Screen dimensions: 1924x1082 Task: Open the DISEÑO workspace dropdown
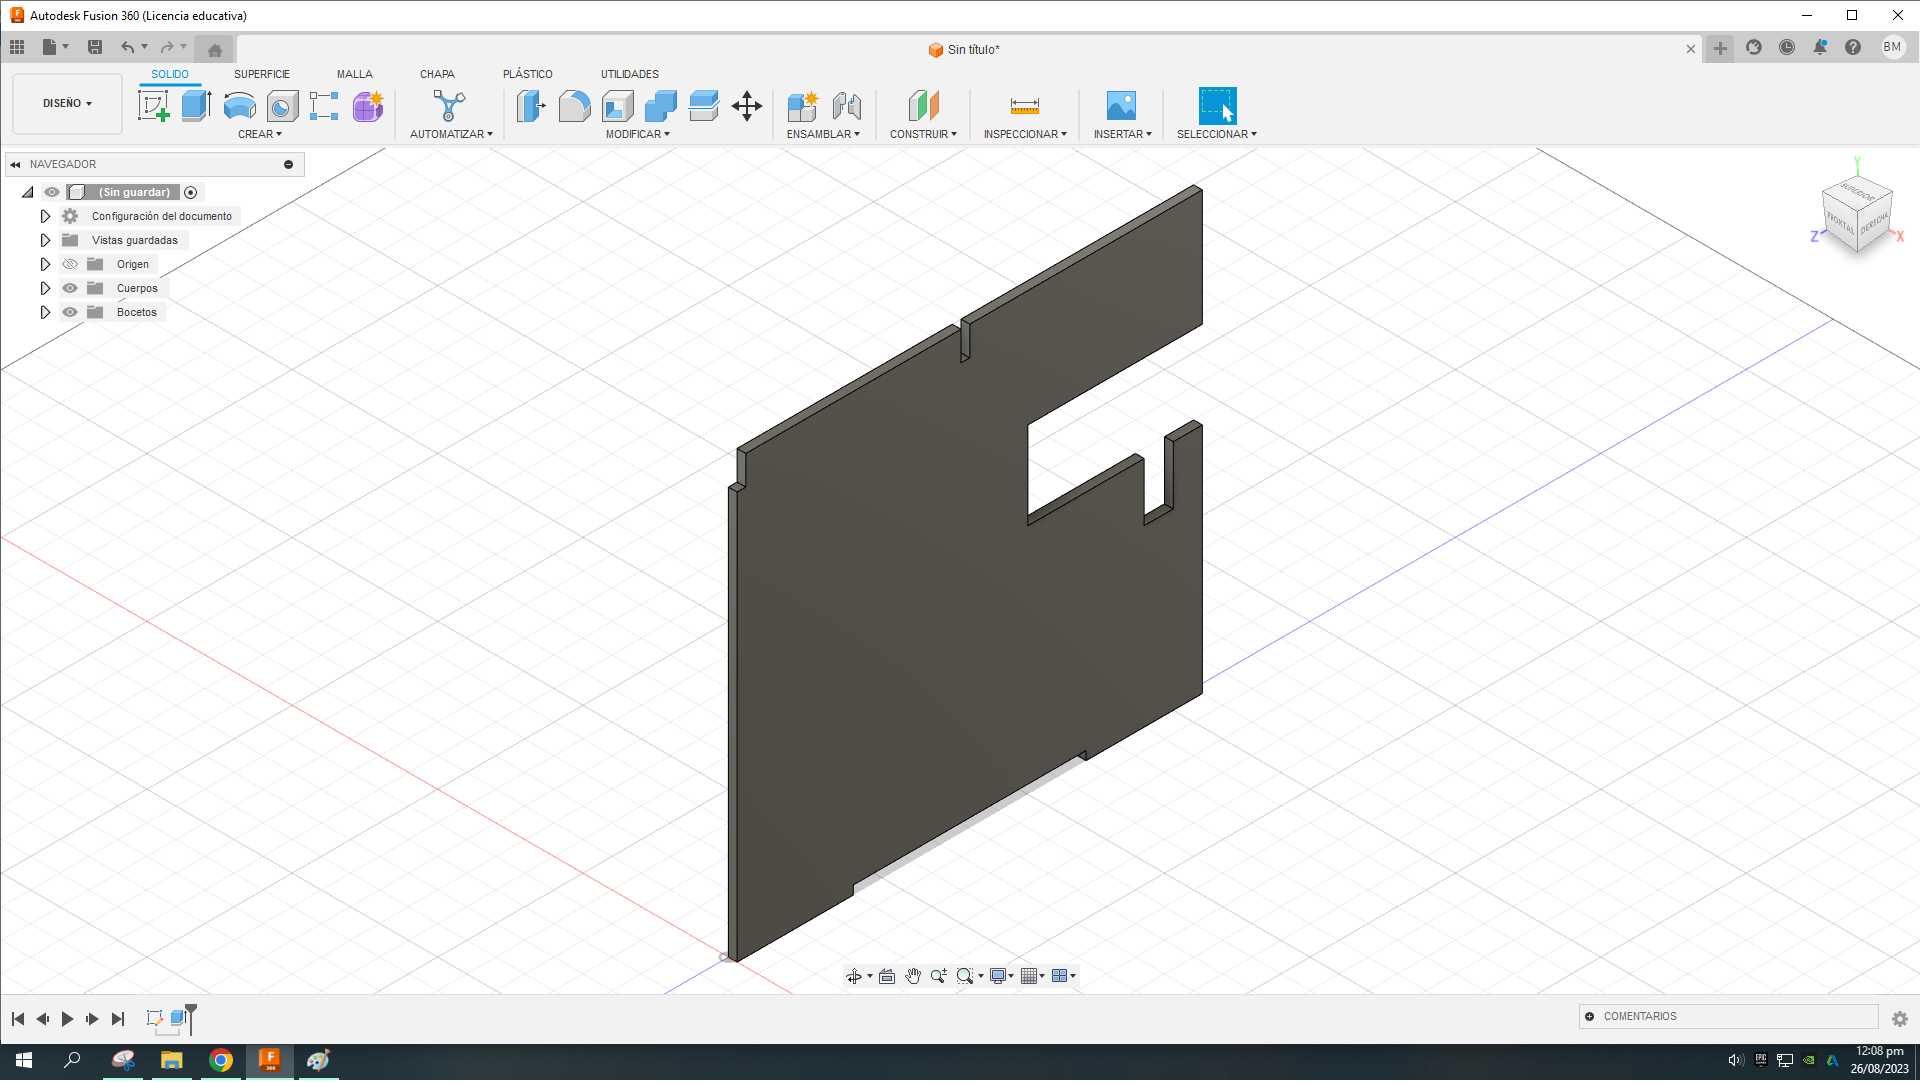coord(67,104)
